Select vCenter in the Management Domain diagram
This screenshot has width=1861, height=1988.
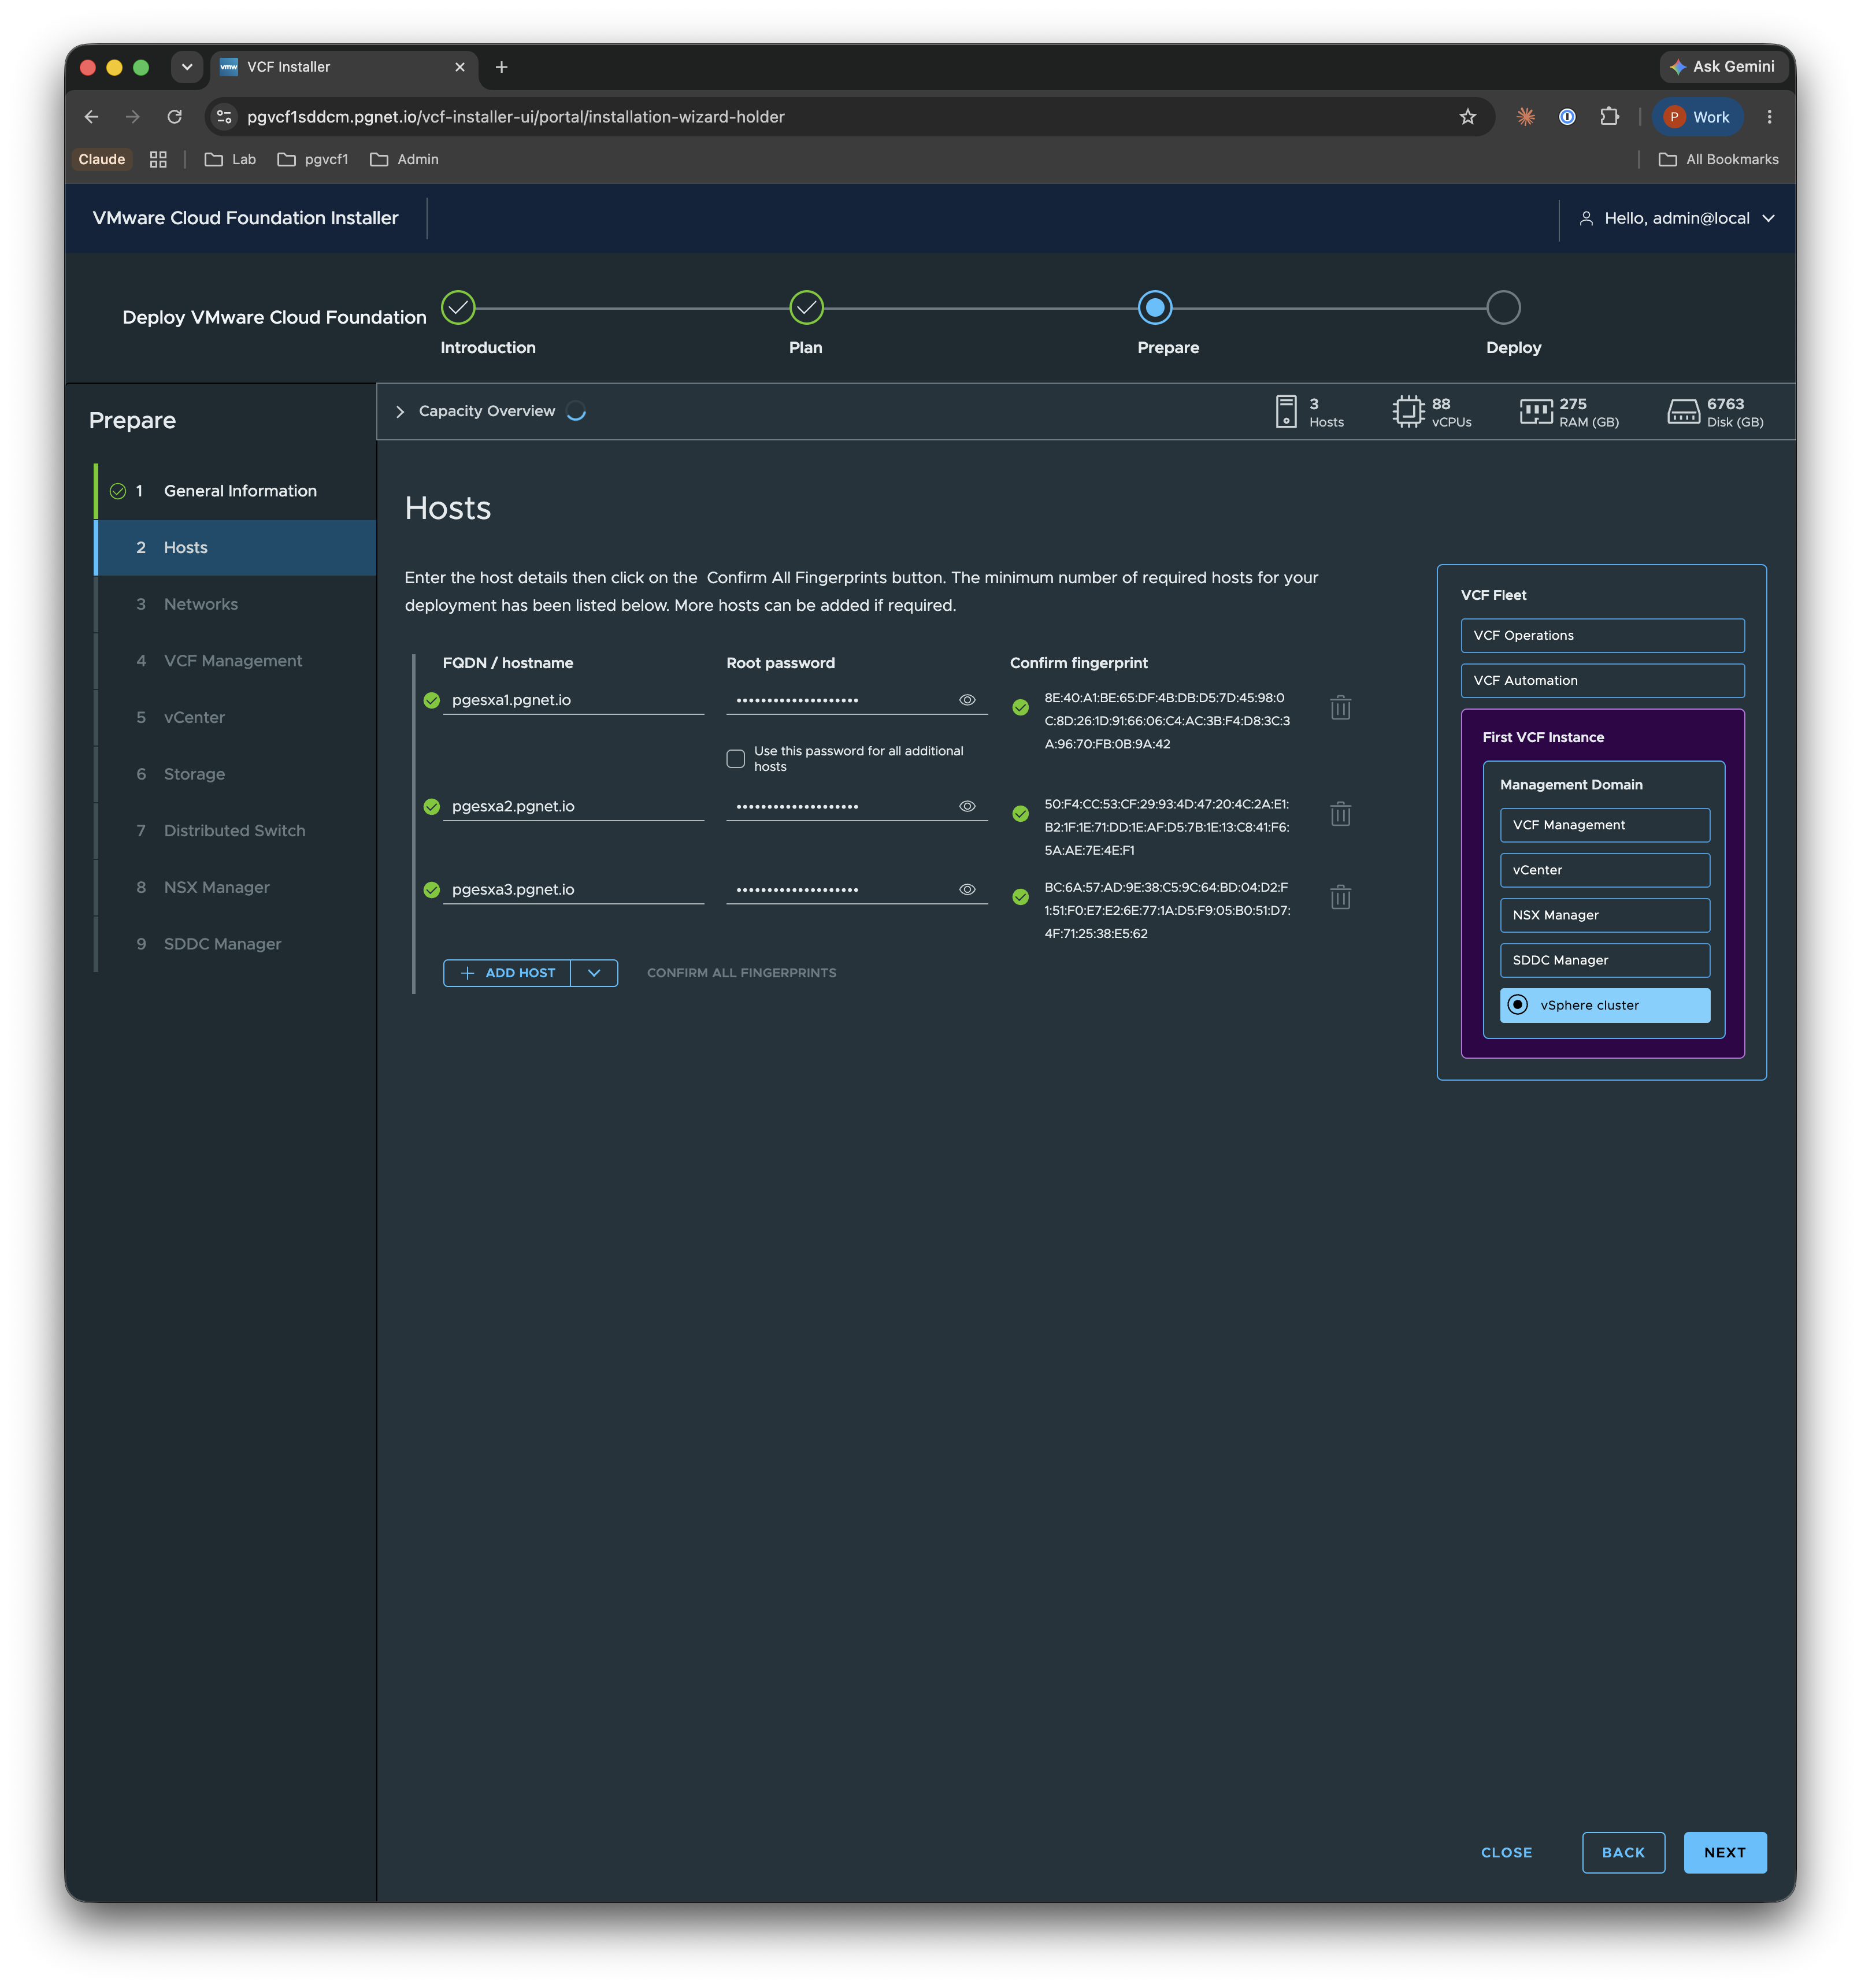point(1604,870)
